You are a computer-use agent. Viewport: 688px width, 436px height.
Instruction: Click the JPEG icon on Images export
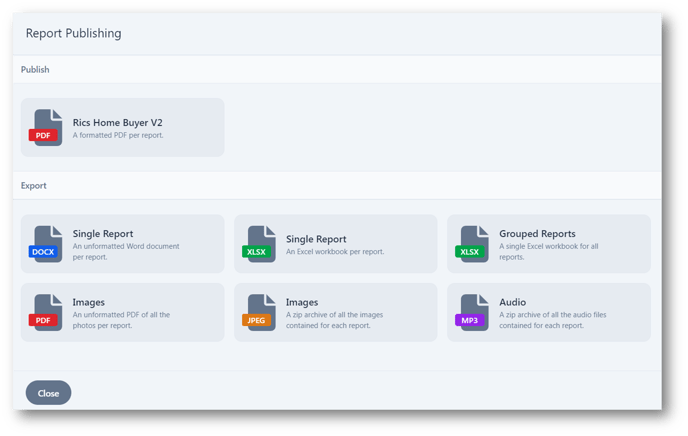click(x=259, y=313)
